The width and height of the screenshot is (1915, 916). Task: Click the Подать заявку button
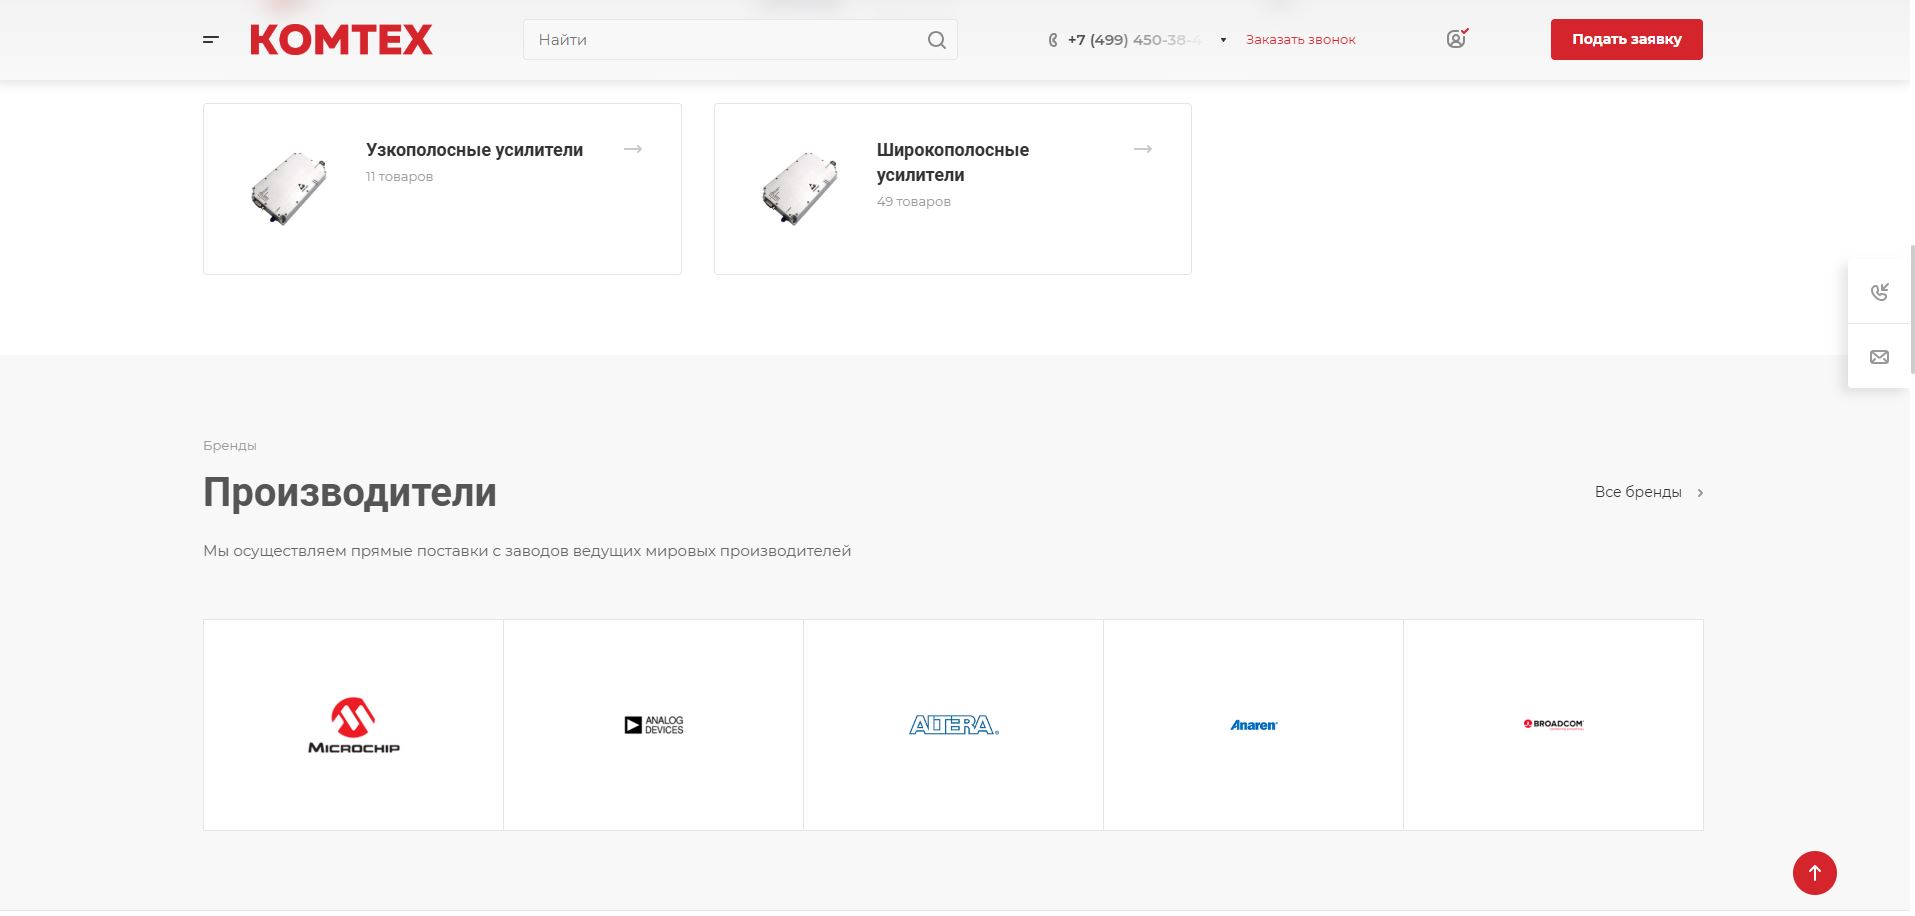pyautogui.click(x=1627, y=40)
